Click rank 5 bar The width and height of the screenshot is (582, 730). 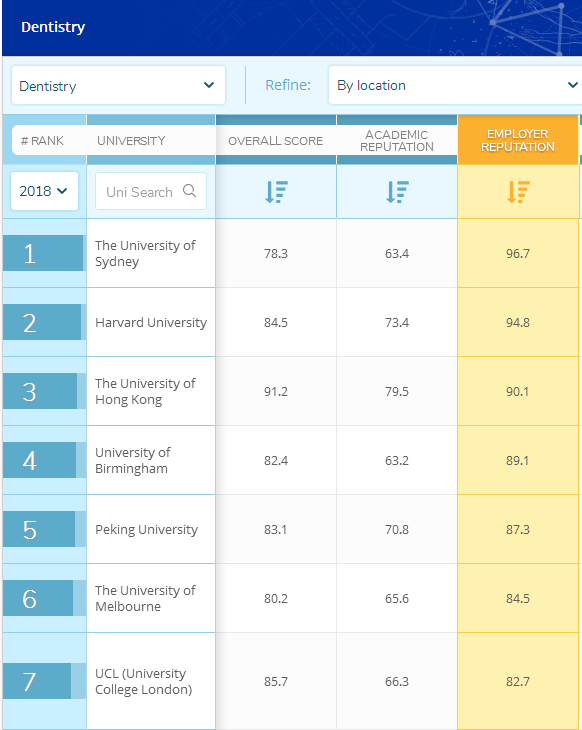point(39,529)
